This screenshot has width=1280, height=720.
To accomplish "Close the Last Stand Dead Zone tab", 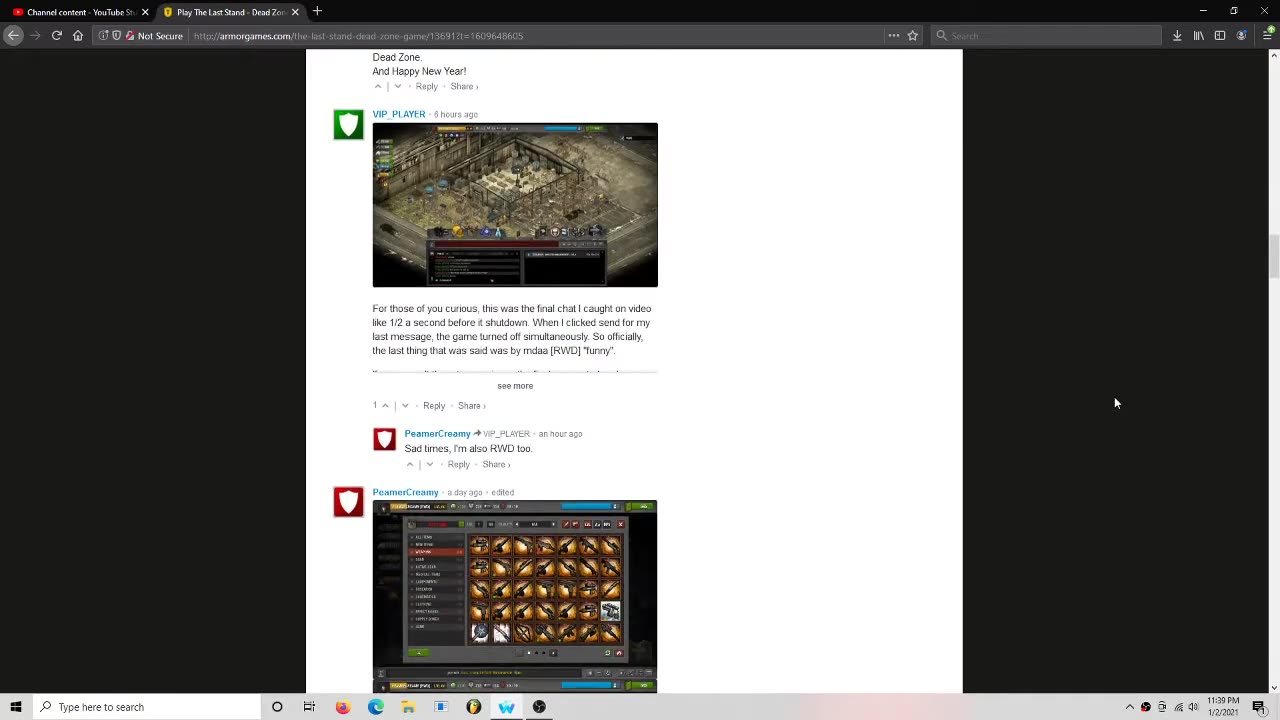I will tap(295, 12).
